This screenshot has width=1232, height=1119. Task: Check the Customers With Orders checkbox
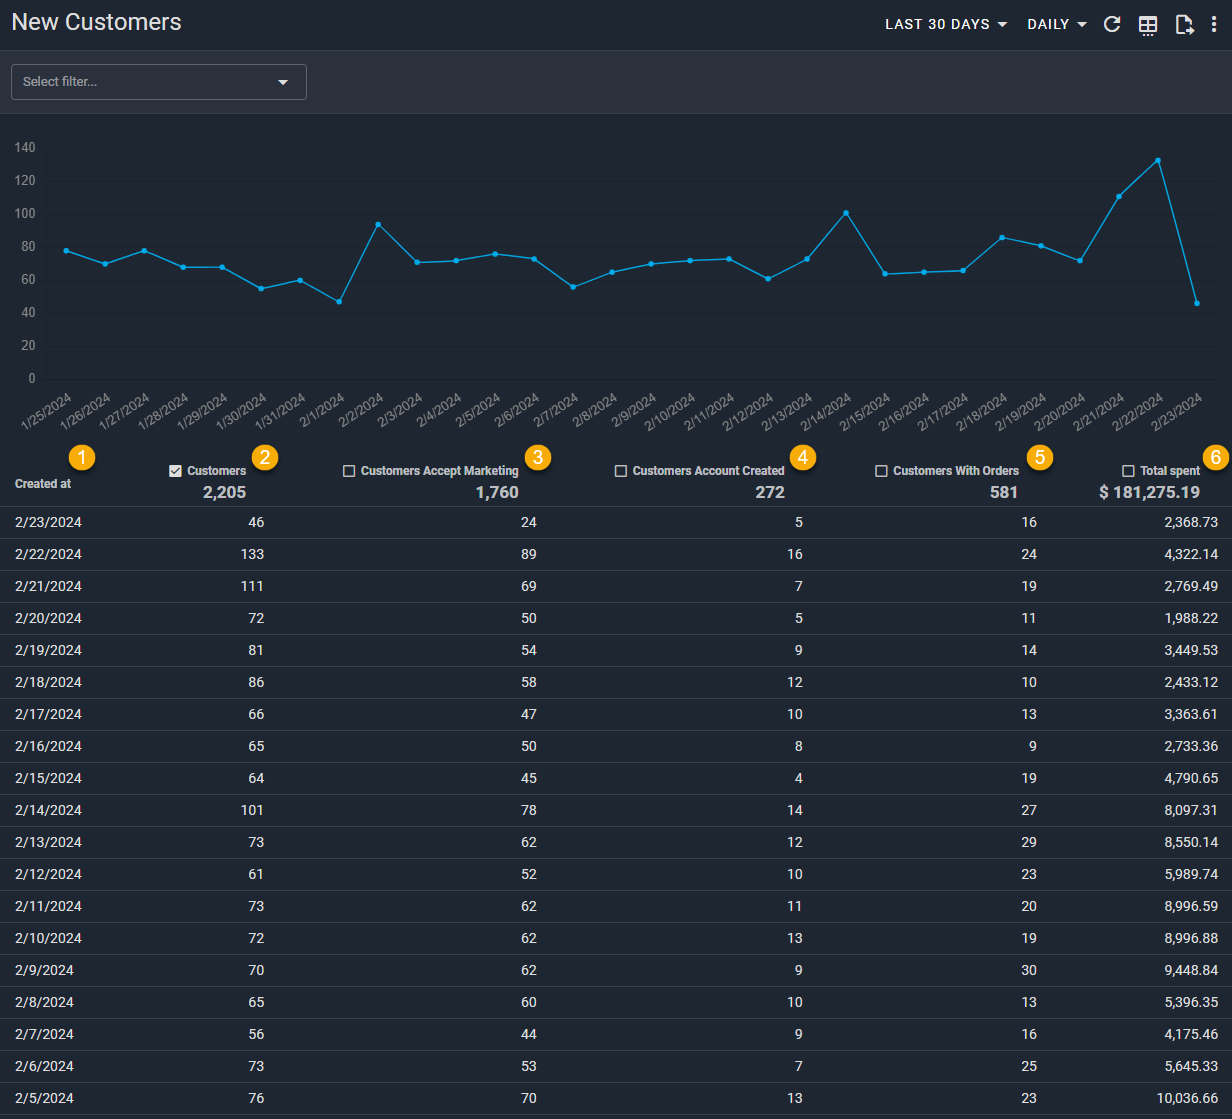point(881,471)
